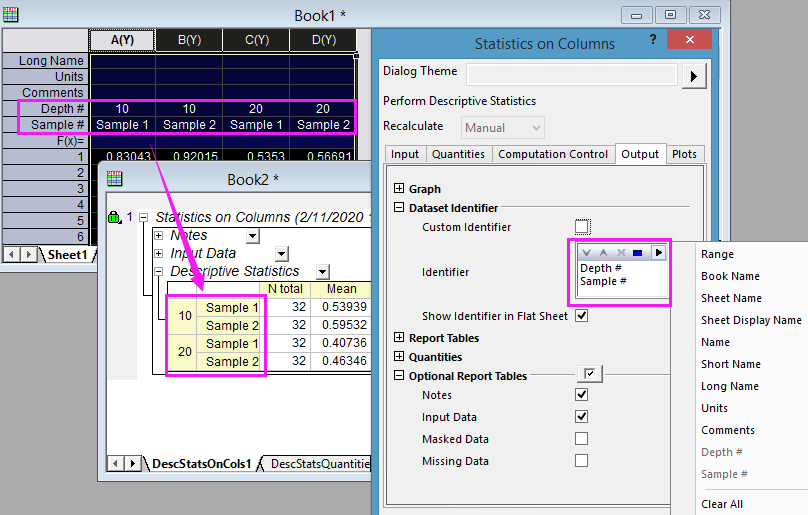Choose Short Name from the identifier menu
808x515 pixels.
click(731, 364)
